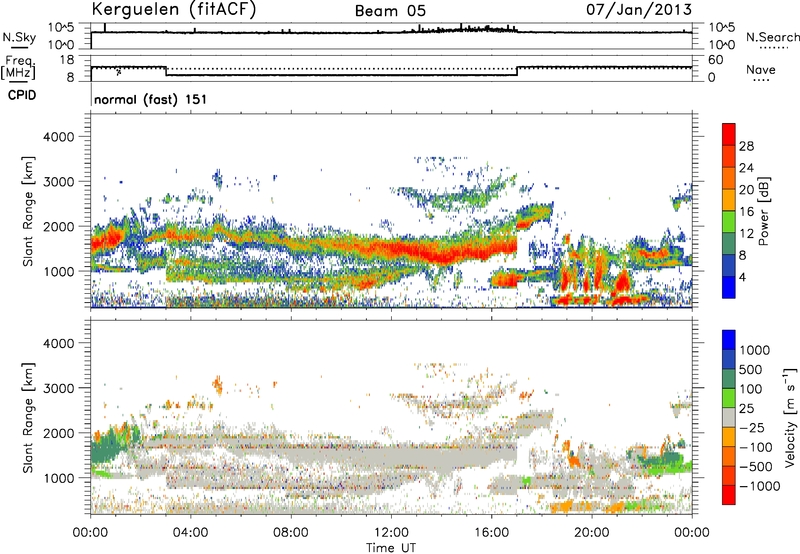Click the "12:00" time tick label
This screenshot has width=800, height=554.
(x=391, y=533)
